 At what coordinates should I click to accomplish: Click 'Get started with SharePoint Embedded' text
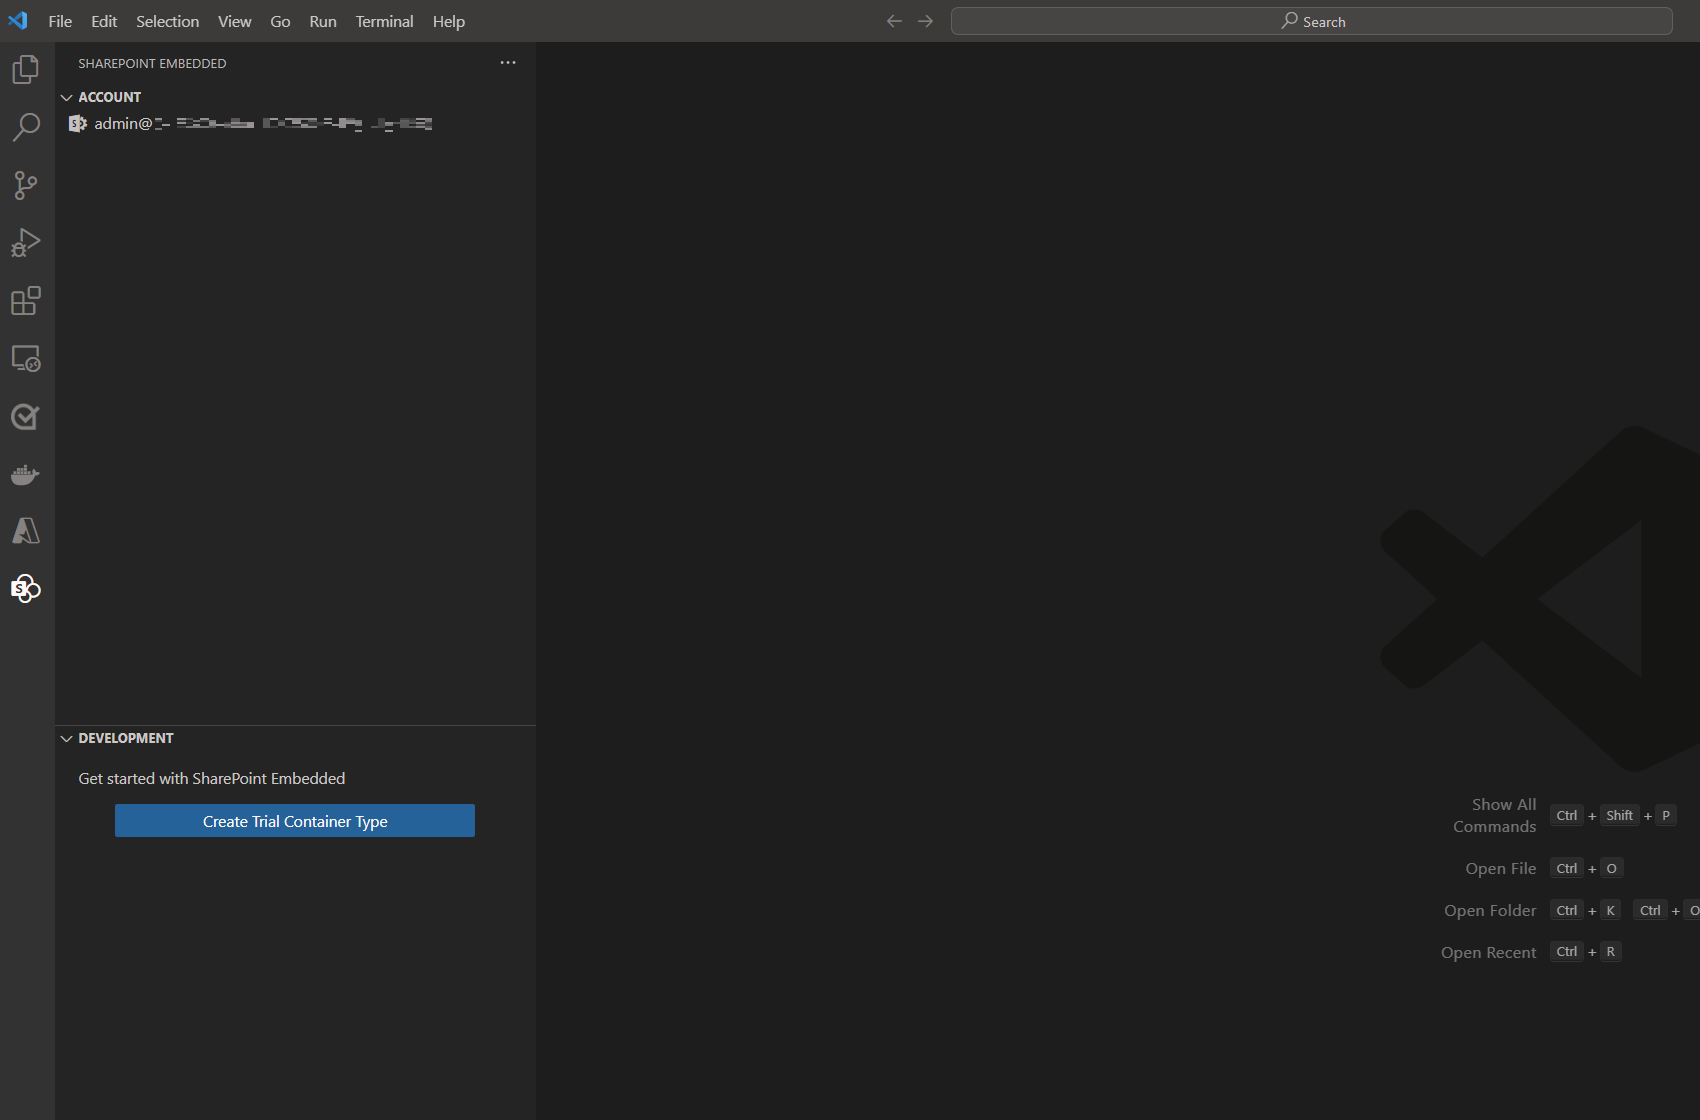[x=212, y=778]
